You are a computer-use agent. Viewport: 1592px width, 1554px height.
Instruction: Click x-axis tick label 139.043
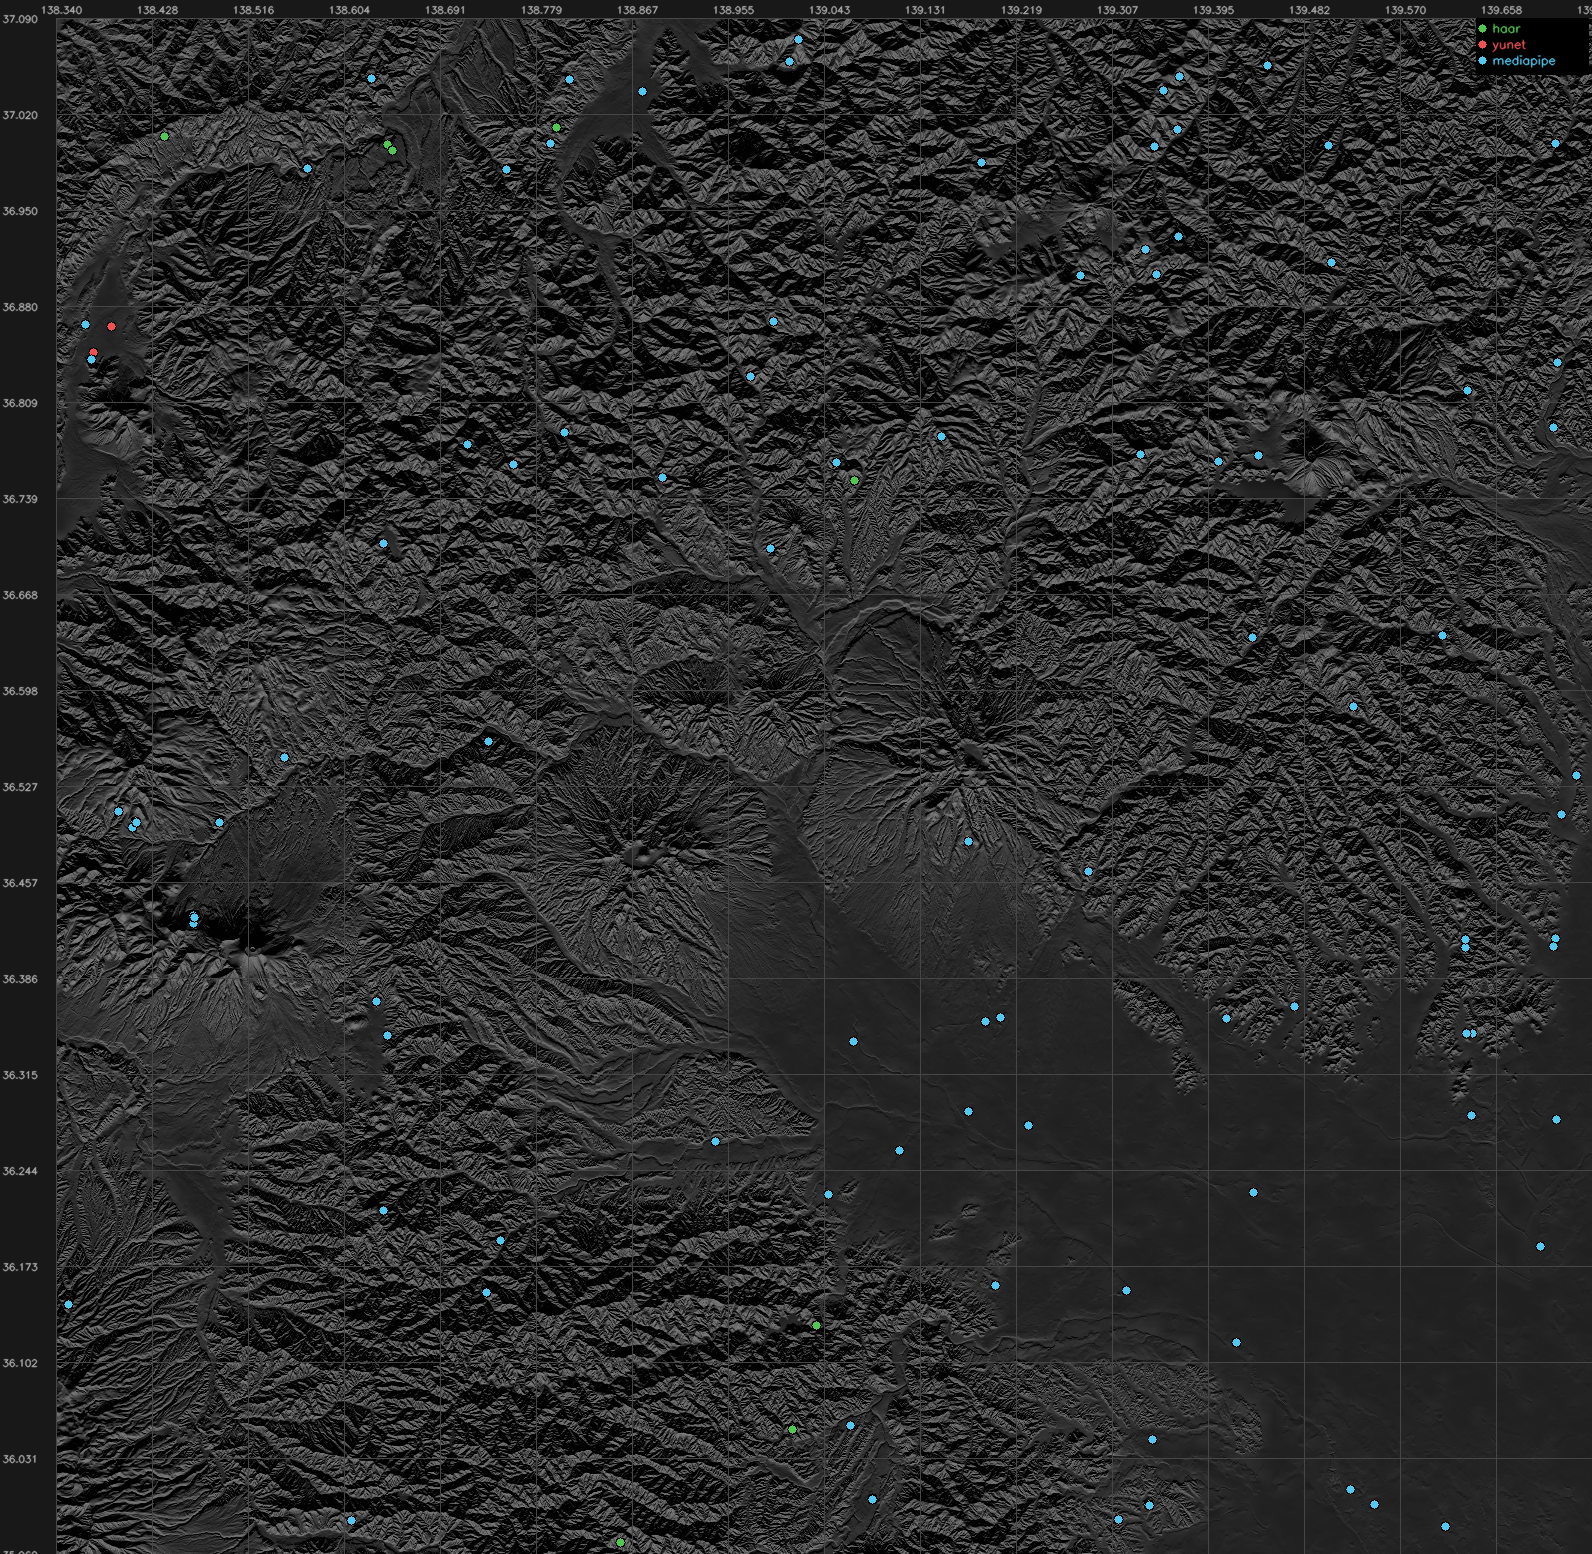[x=830, y=10]
